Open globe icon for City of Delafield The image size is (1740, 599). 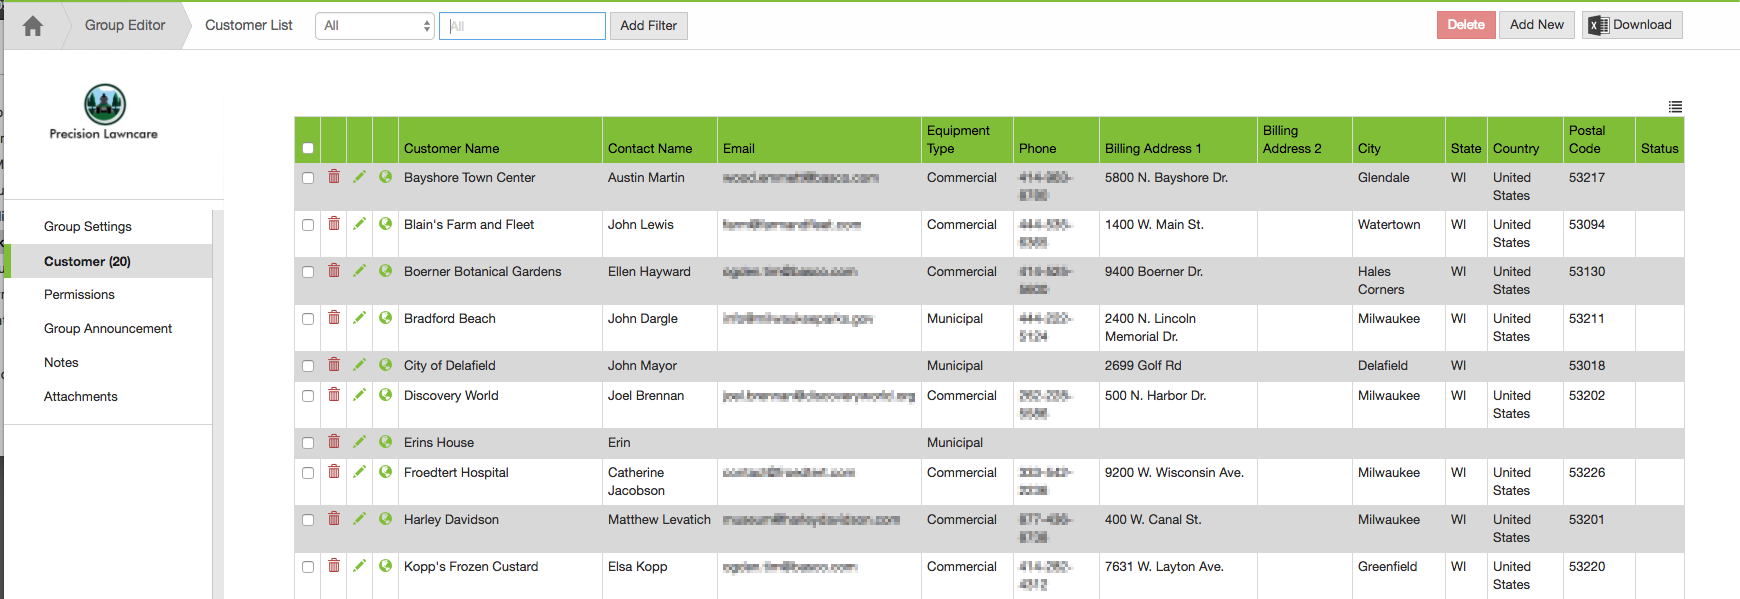coord(385,365)
